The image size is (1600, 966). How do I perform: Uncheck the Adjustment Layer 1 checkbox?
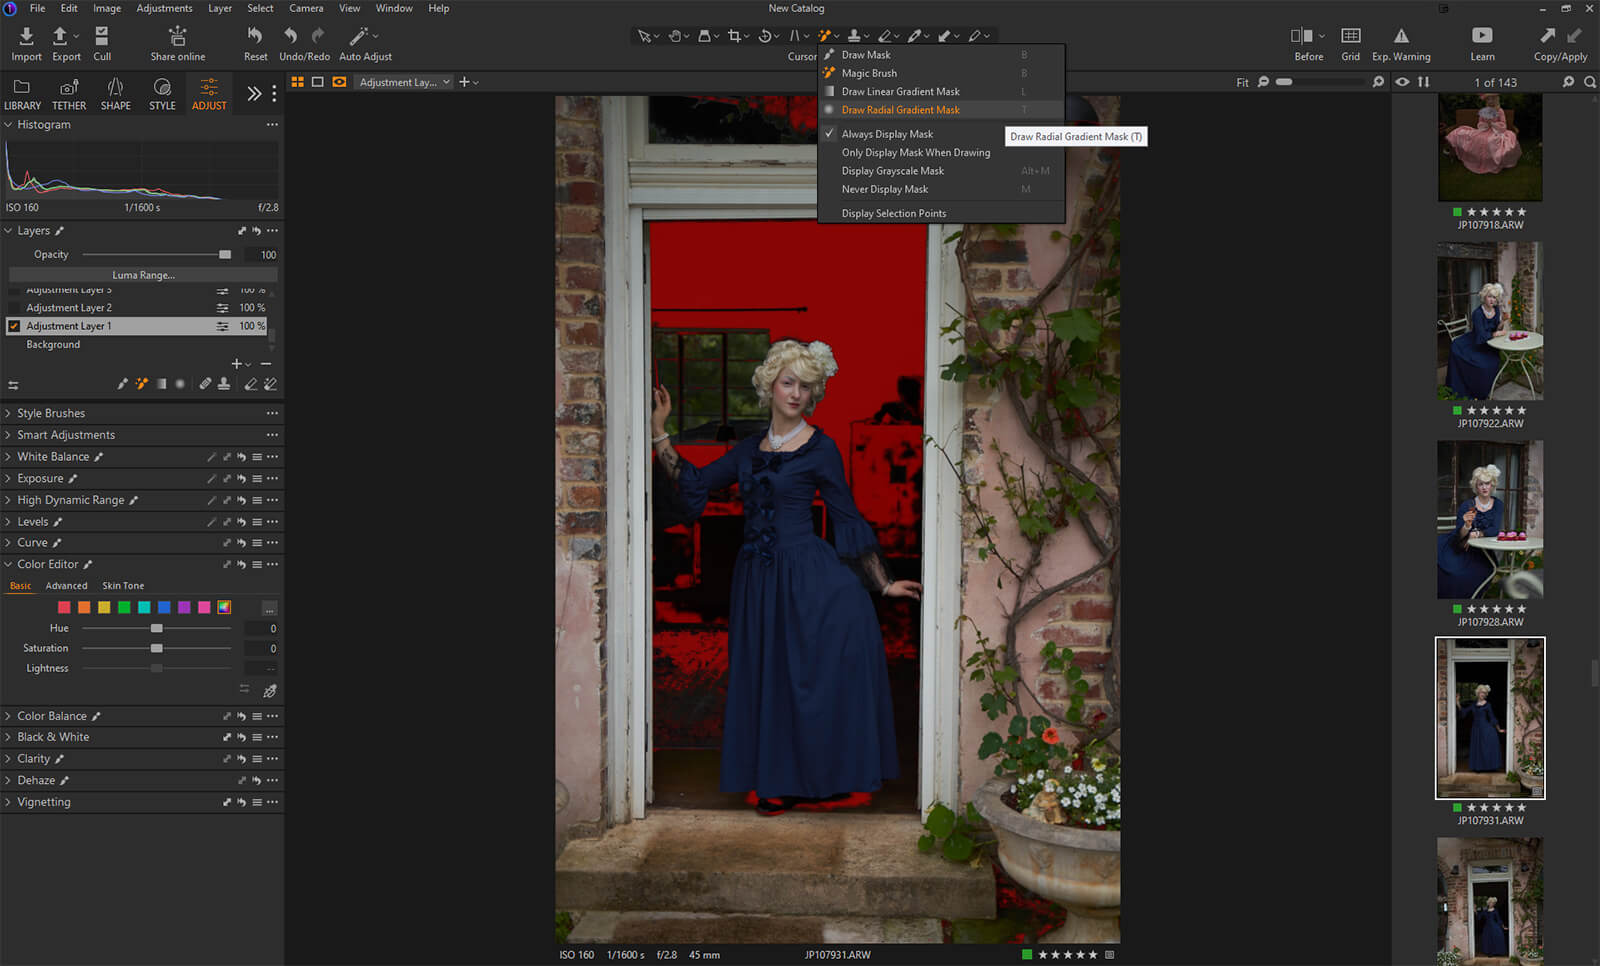coord(14,326)
